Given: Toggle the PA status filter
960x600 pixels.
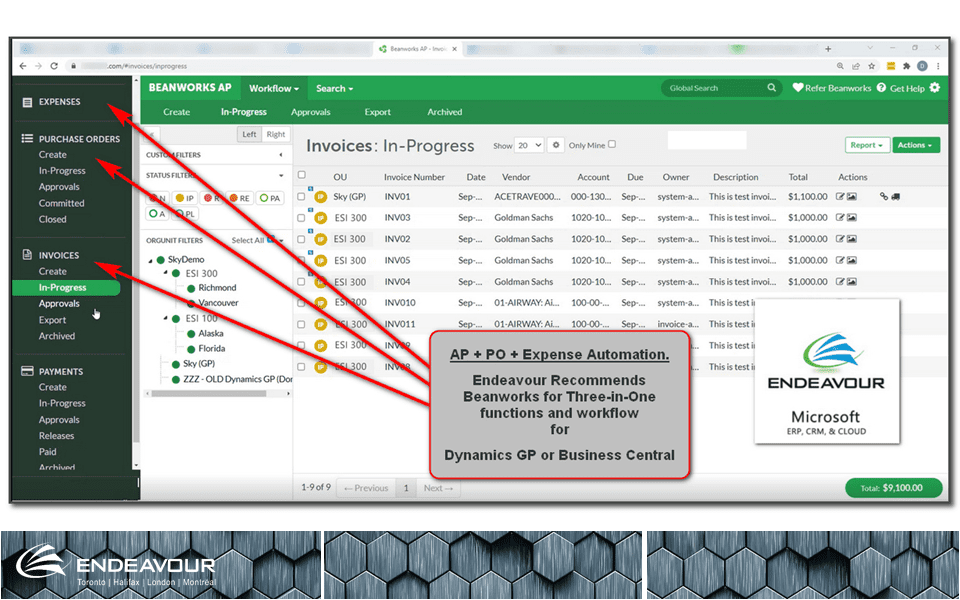Looking at the screenshot, I should click(x=269, y=198).
